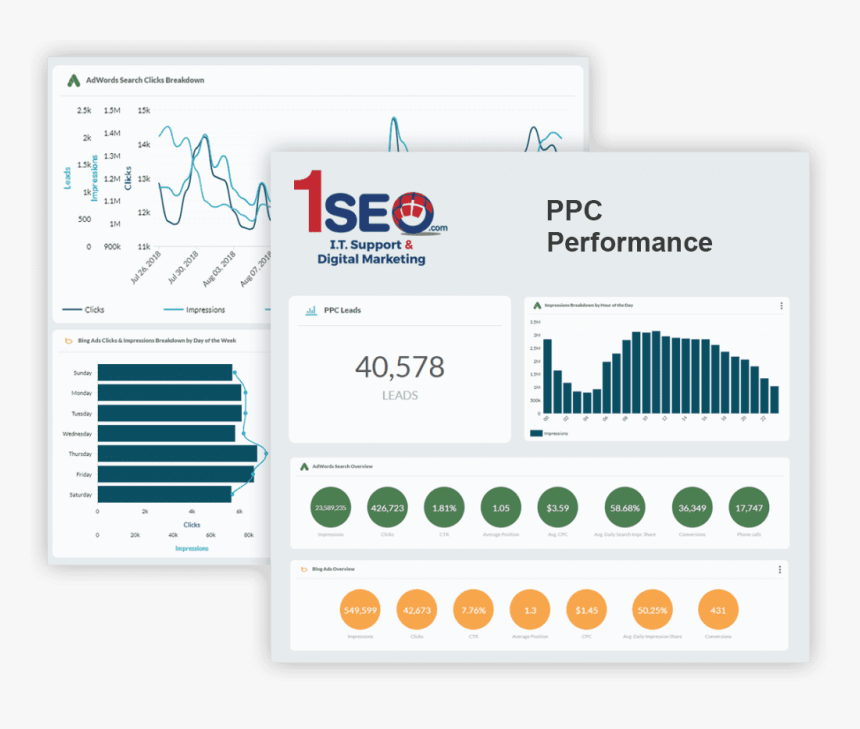Image resolution: width=860 pixels, height=729 pixels.
Task: Click the Jul 26, 2018 date label
Action: pos(146,267)
